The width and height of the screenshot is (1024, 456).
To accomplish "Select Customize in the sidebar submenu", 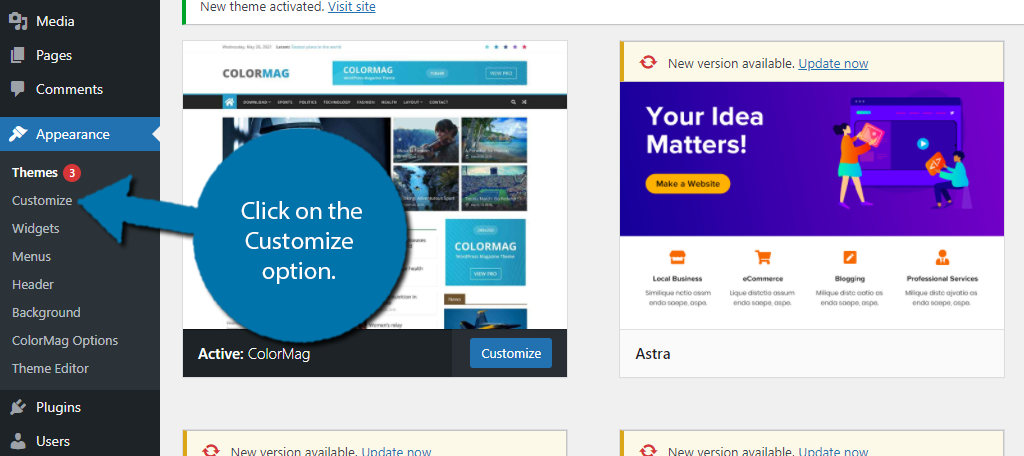I will (x=42, y=201).
